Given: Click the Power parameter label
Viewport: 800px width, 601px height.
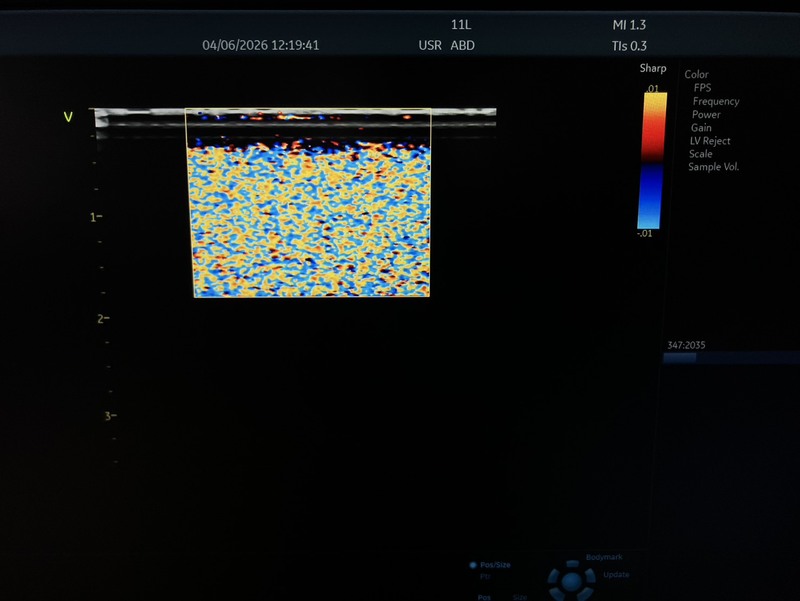Looking at the screenshot, I should [x=706, y=114].
